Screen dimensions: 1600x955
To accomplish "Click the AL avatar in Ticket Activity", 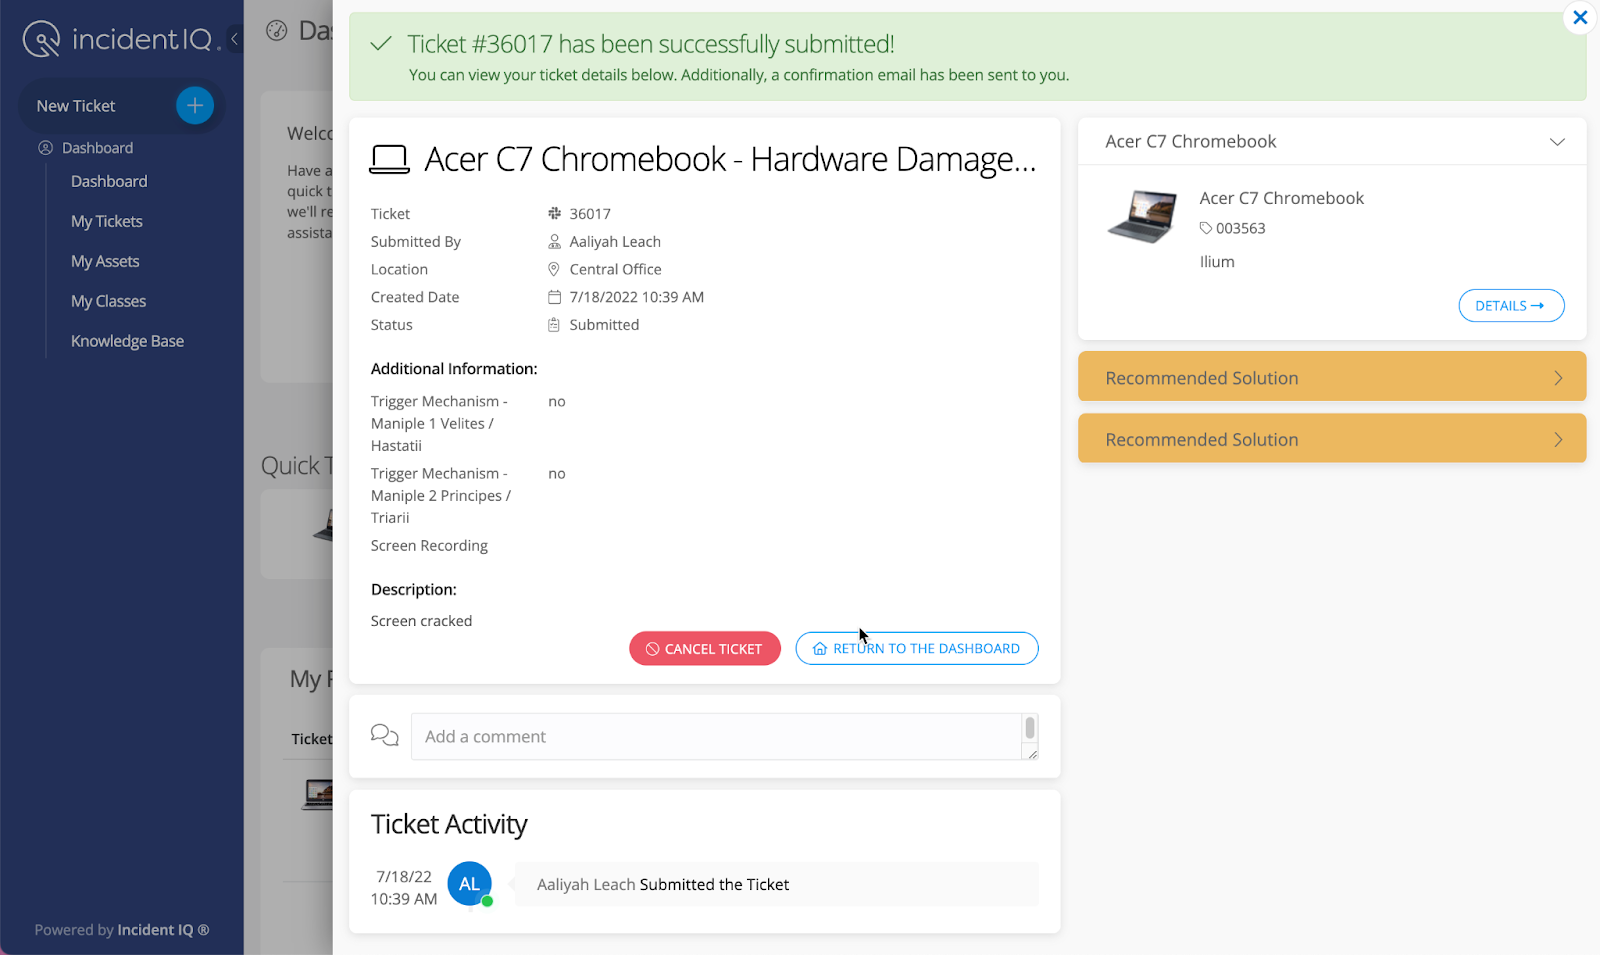I will 469,884.
